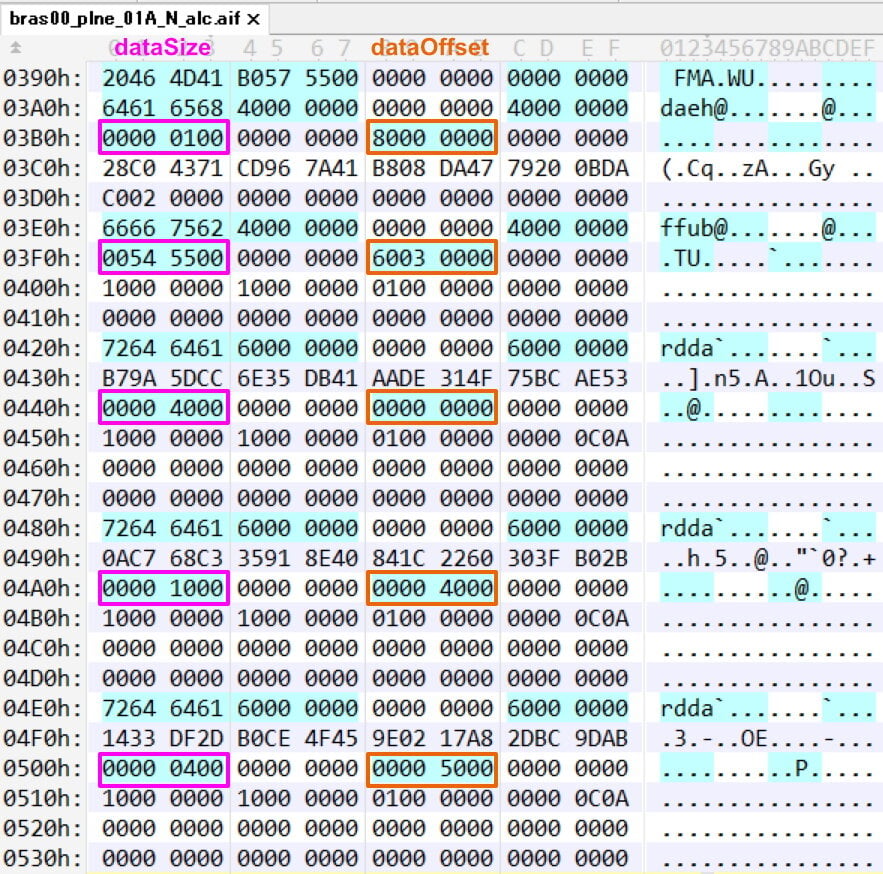Select address row 04A0h
The height and width of the screenshot is (874, 883).
pos(42,588)
